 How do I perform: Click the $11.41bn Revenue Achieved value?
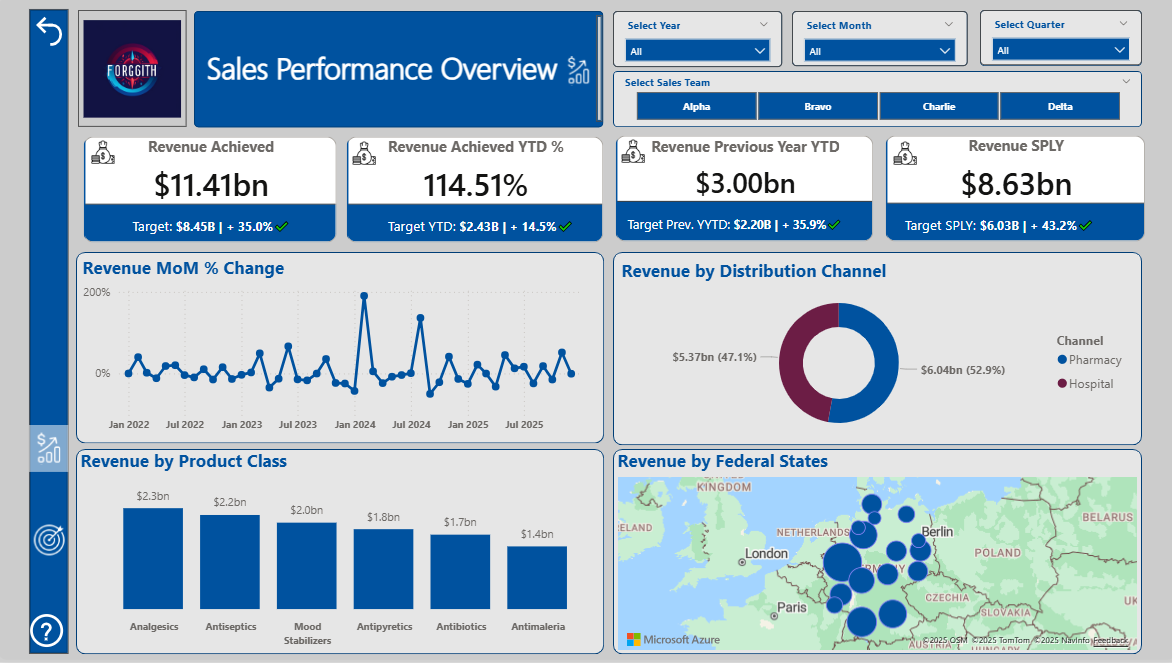[211, 185]
